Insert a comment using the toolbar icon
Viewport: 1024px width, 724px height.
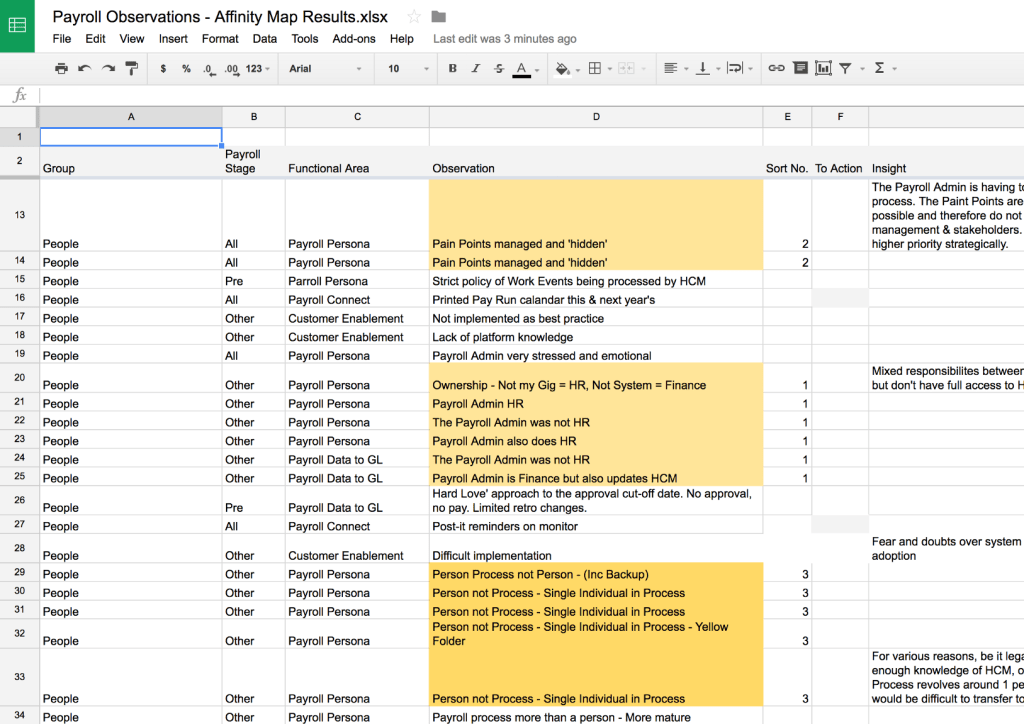pos(800,69)
